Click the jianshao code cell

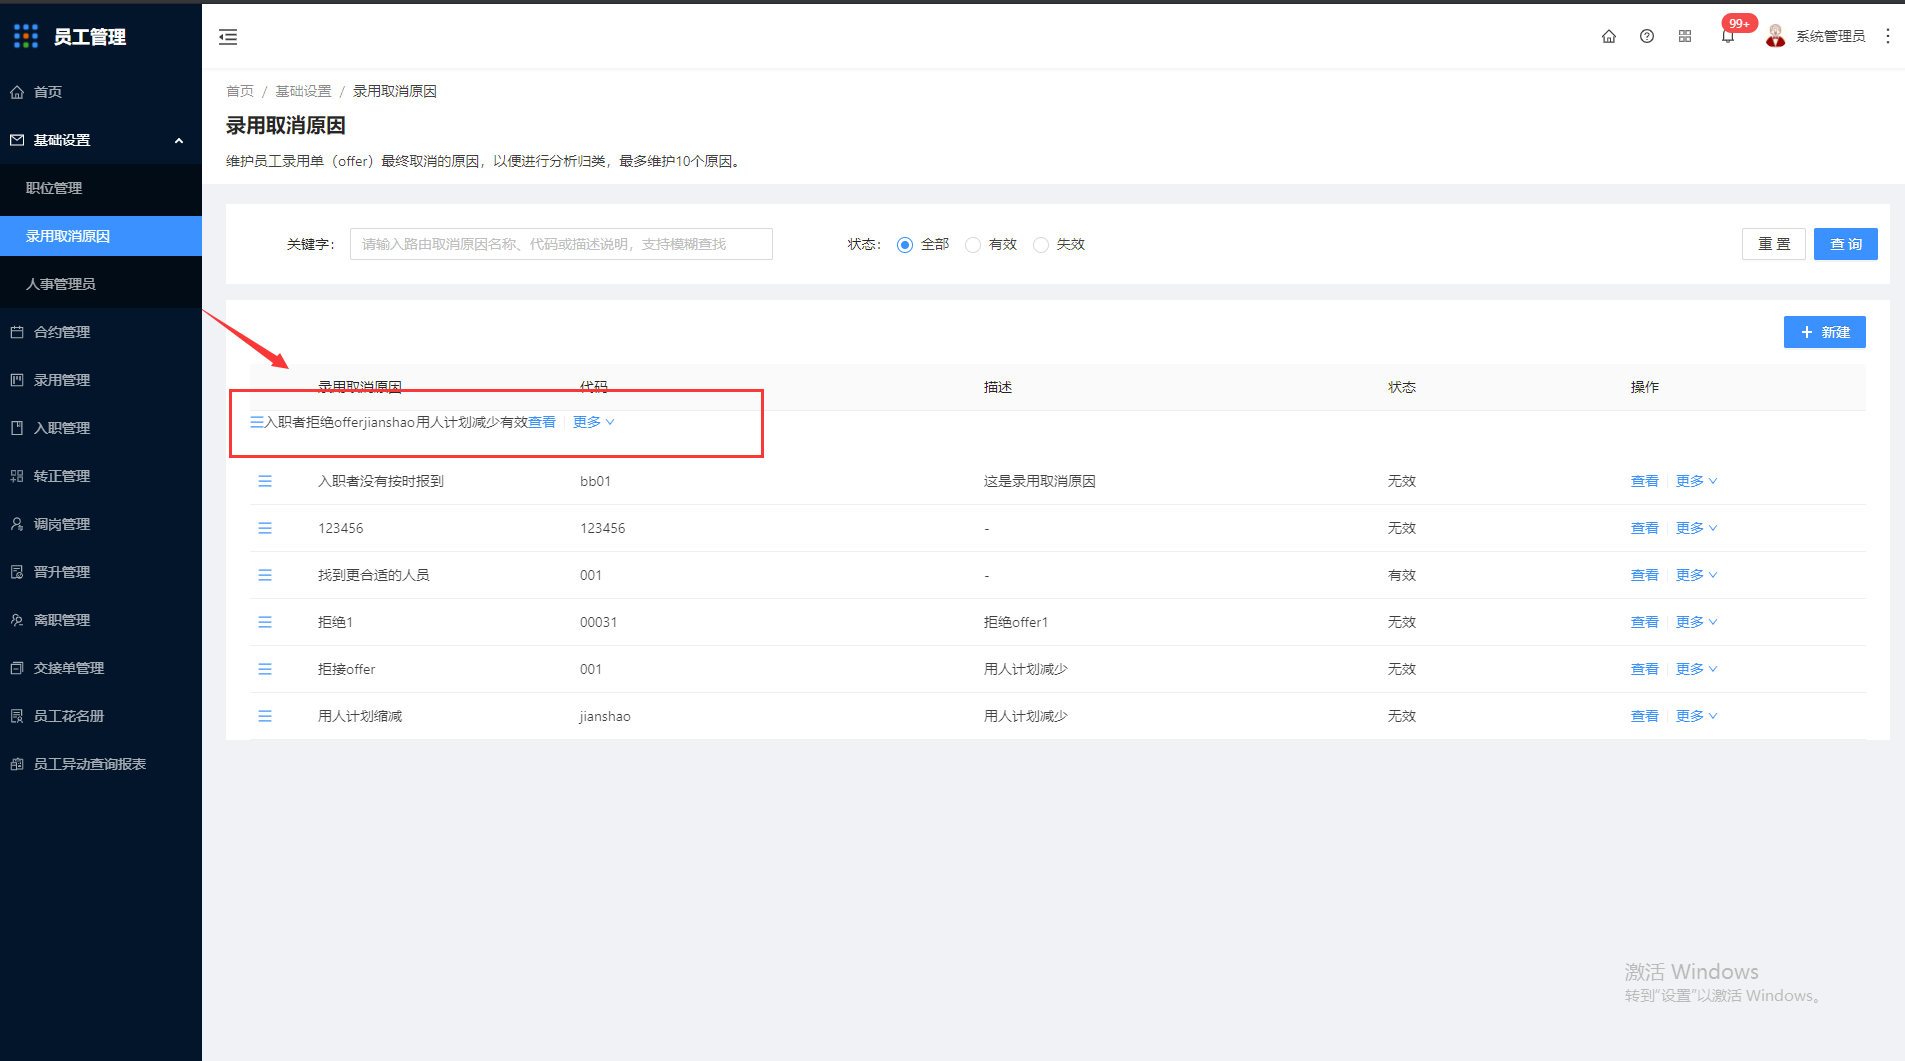point(605,716)
